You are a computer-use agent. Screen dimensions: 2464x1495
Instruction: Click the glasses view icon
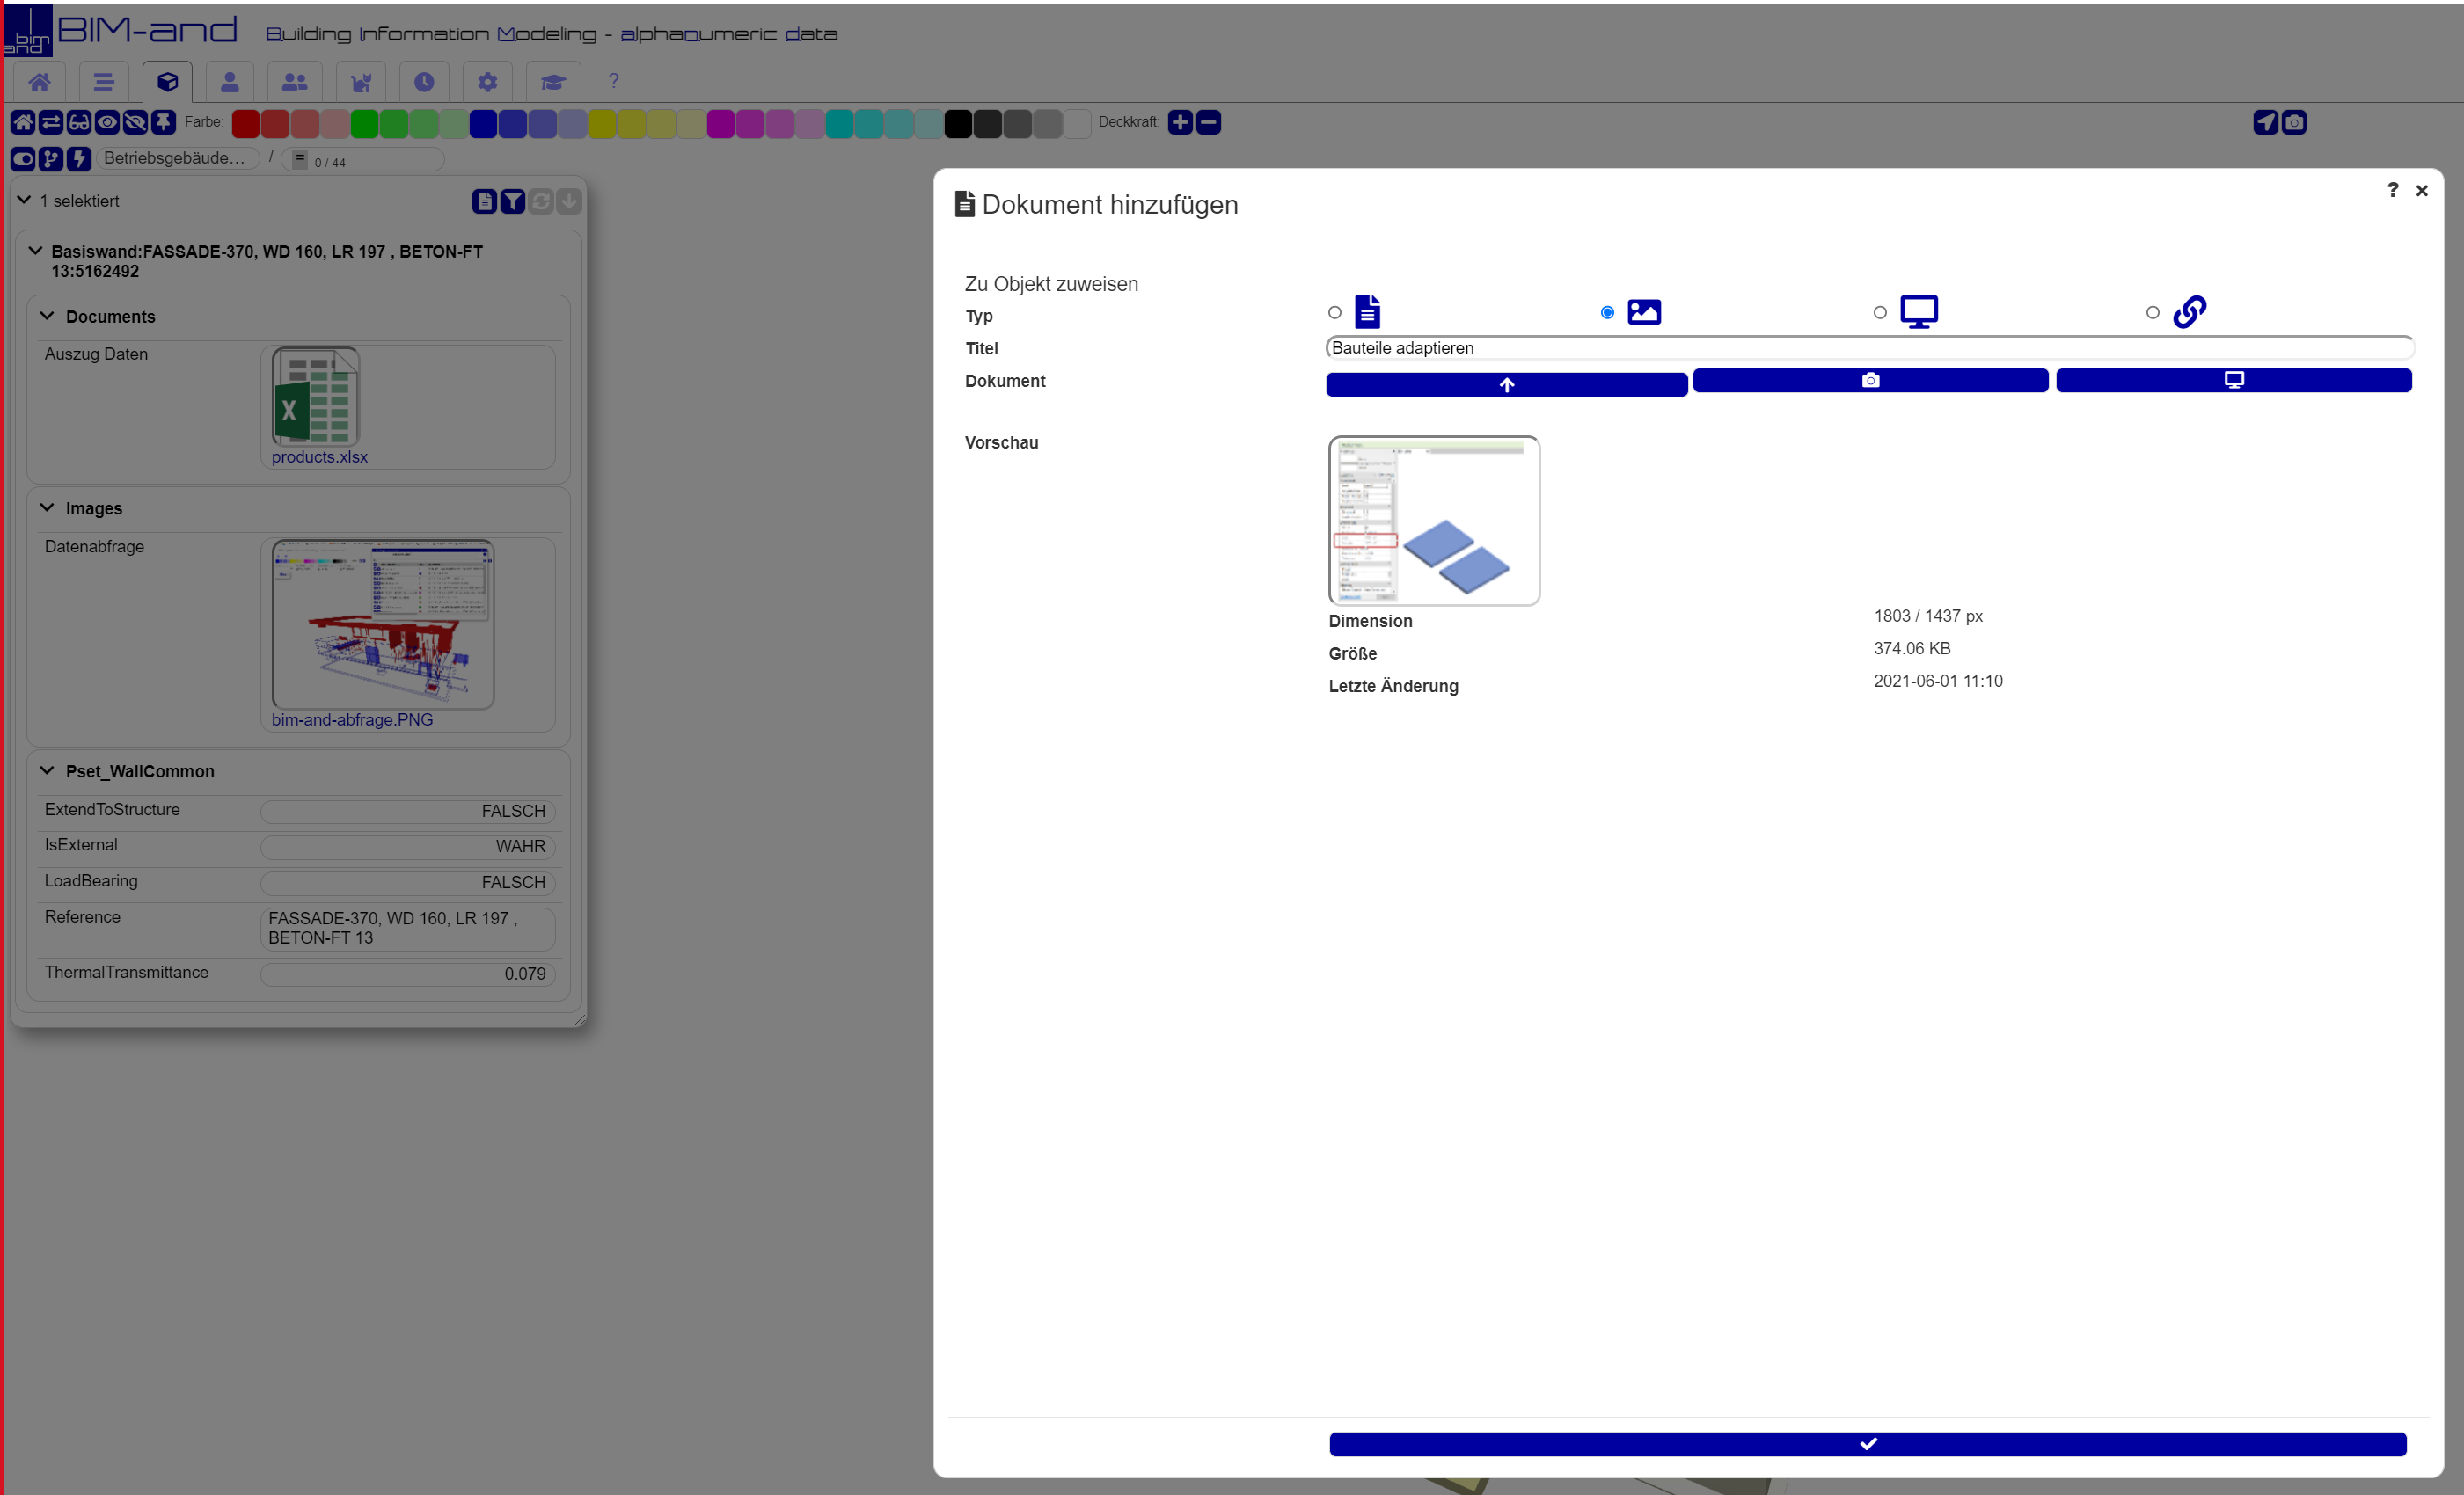79,122
